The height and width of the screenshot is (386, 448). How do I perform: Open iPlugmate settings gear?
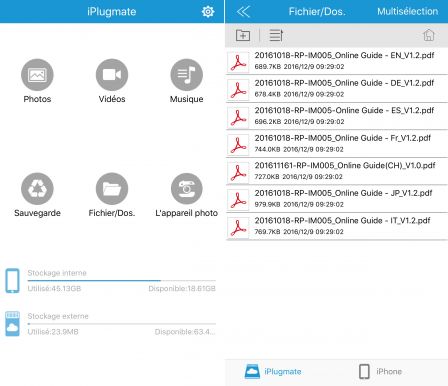208,12
